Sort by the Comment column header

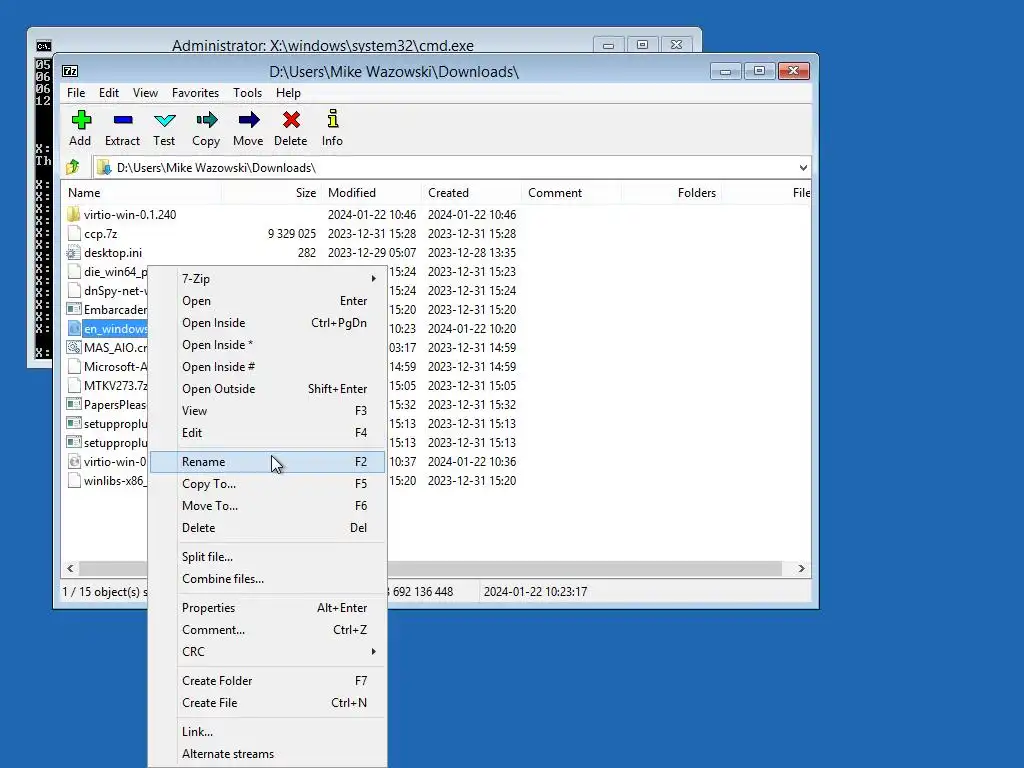571,193
